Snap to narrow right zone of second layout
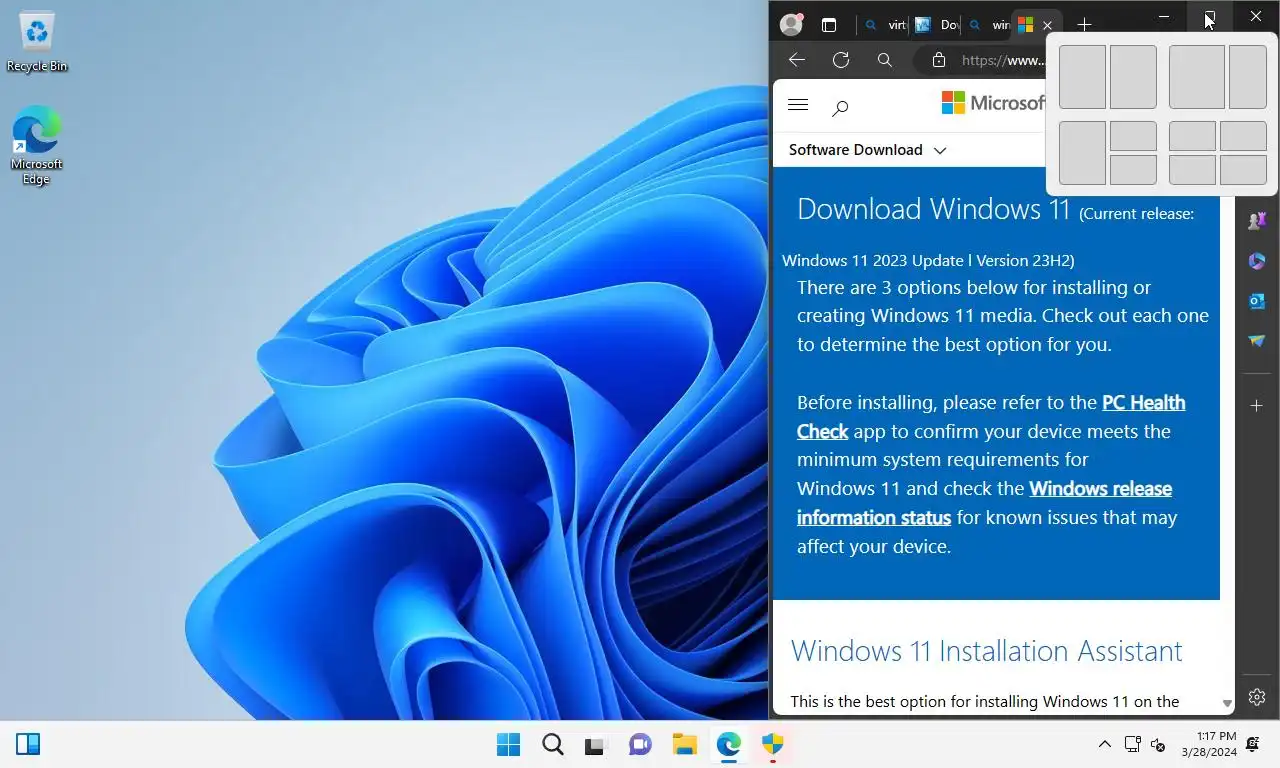This screenshot has height=768, width=1280. [x=1248, y=77]
